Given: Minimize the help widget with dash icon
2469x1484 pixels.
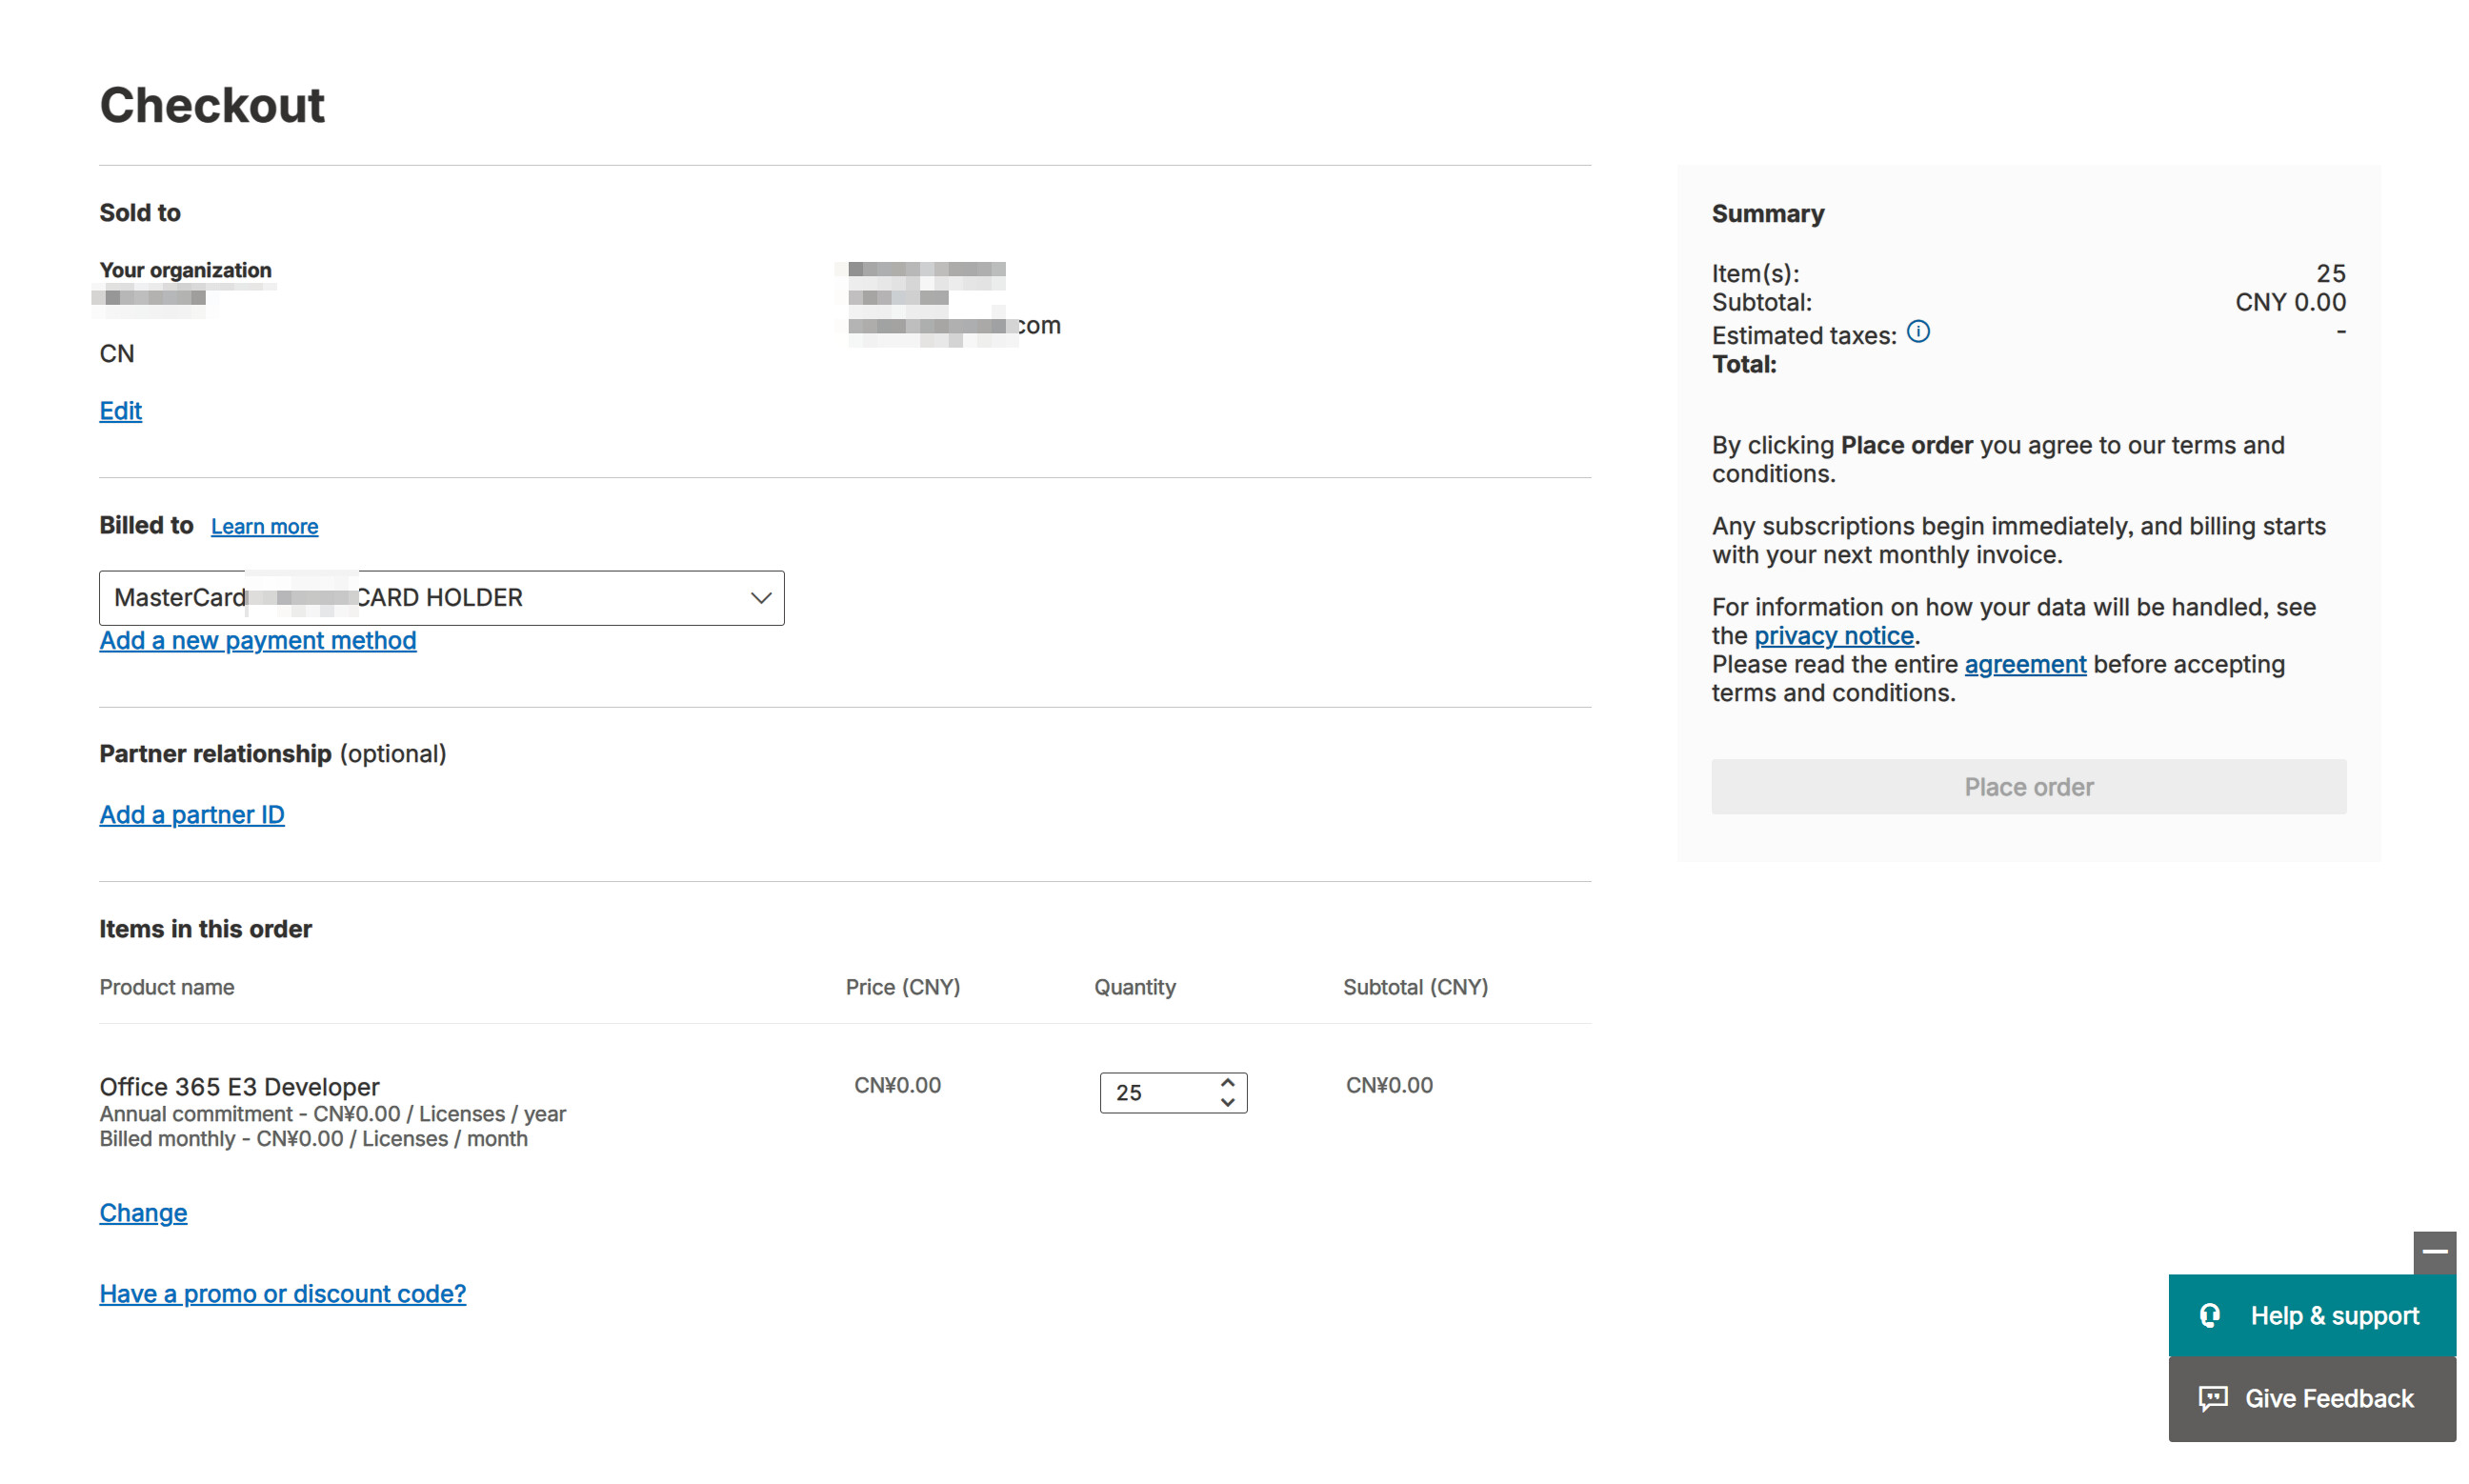Looking at the screenshot, I should (2434, 1251).
